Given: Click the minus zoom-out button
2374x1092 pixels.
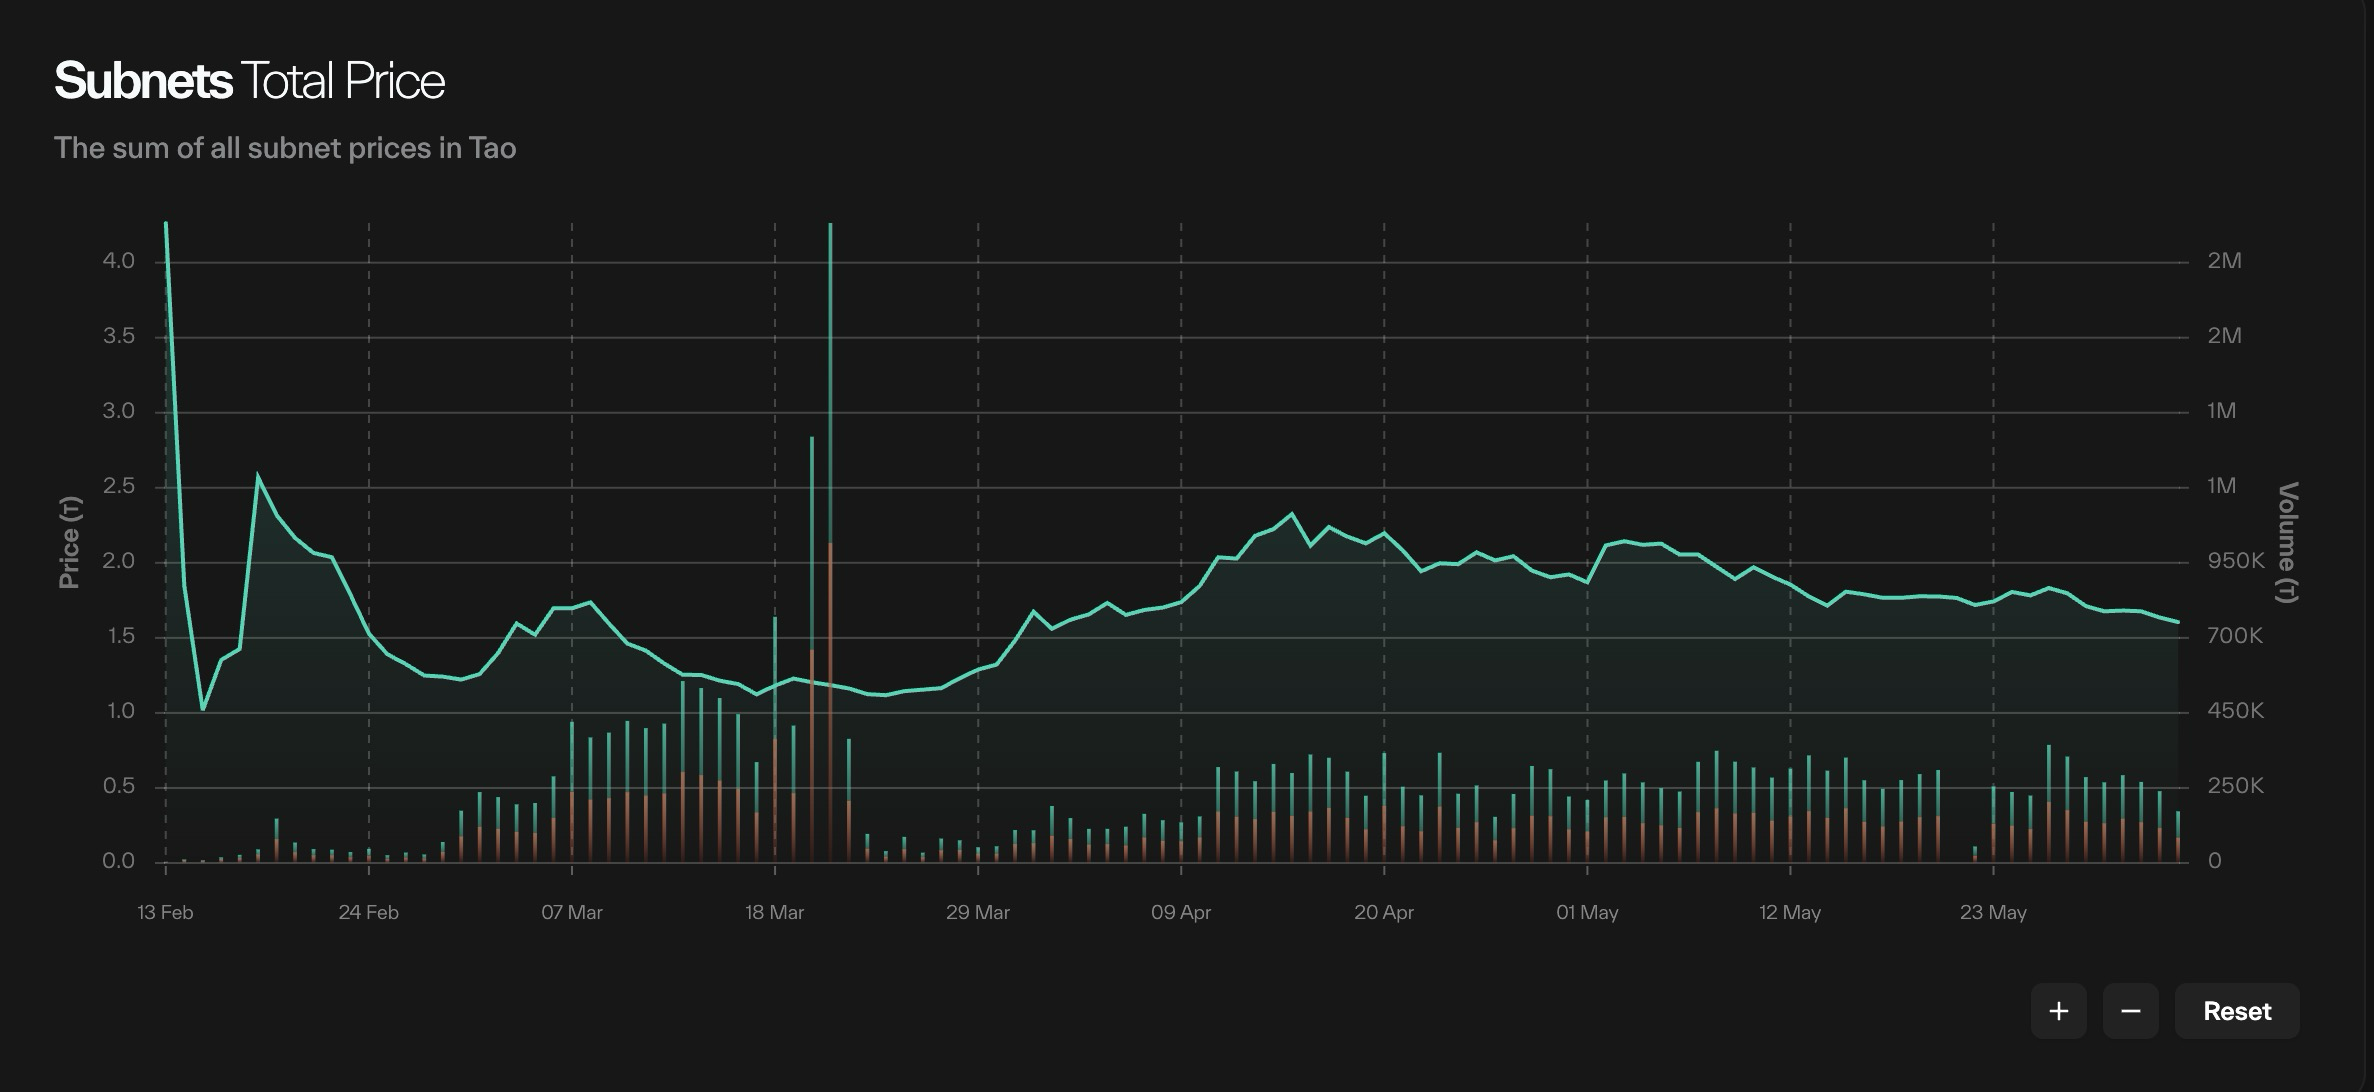Looking at the screenshot, I should pos(2130,1011).
